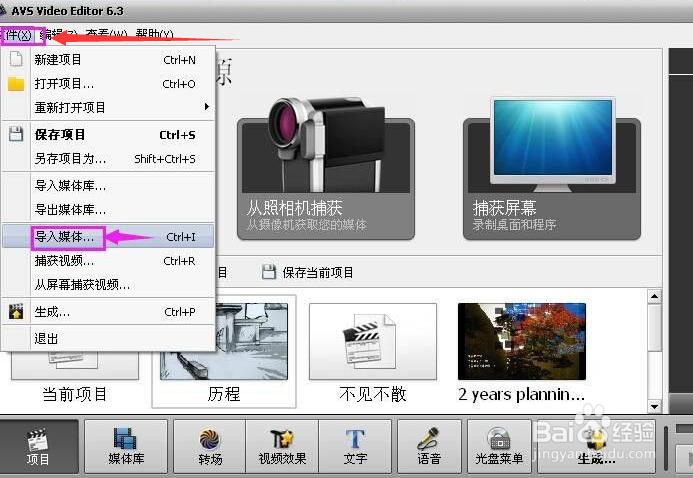693x478 pixels.
Task: Click 保存项目 menu entry
Action: click(x=108, y=135)
